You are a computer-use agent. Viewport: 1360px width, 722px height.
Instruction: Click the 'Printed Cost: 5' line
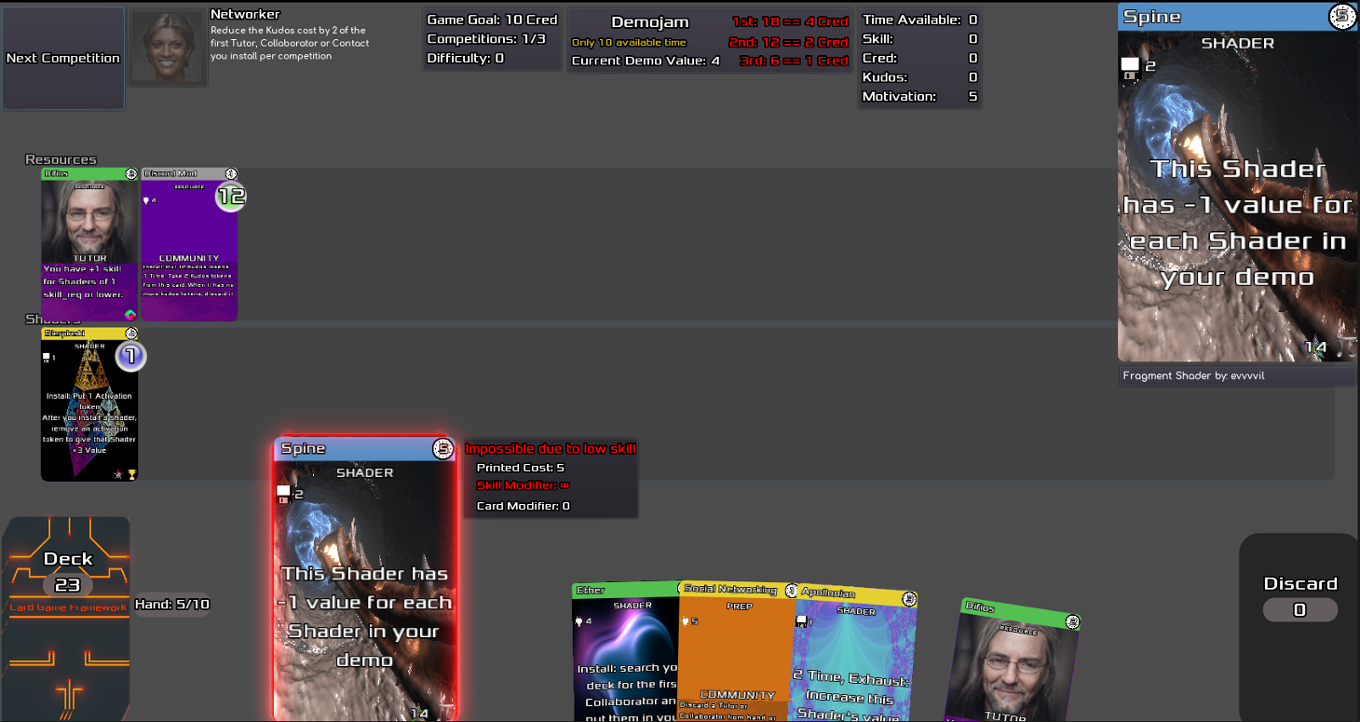point(520,467)
